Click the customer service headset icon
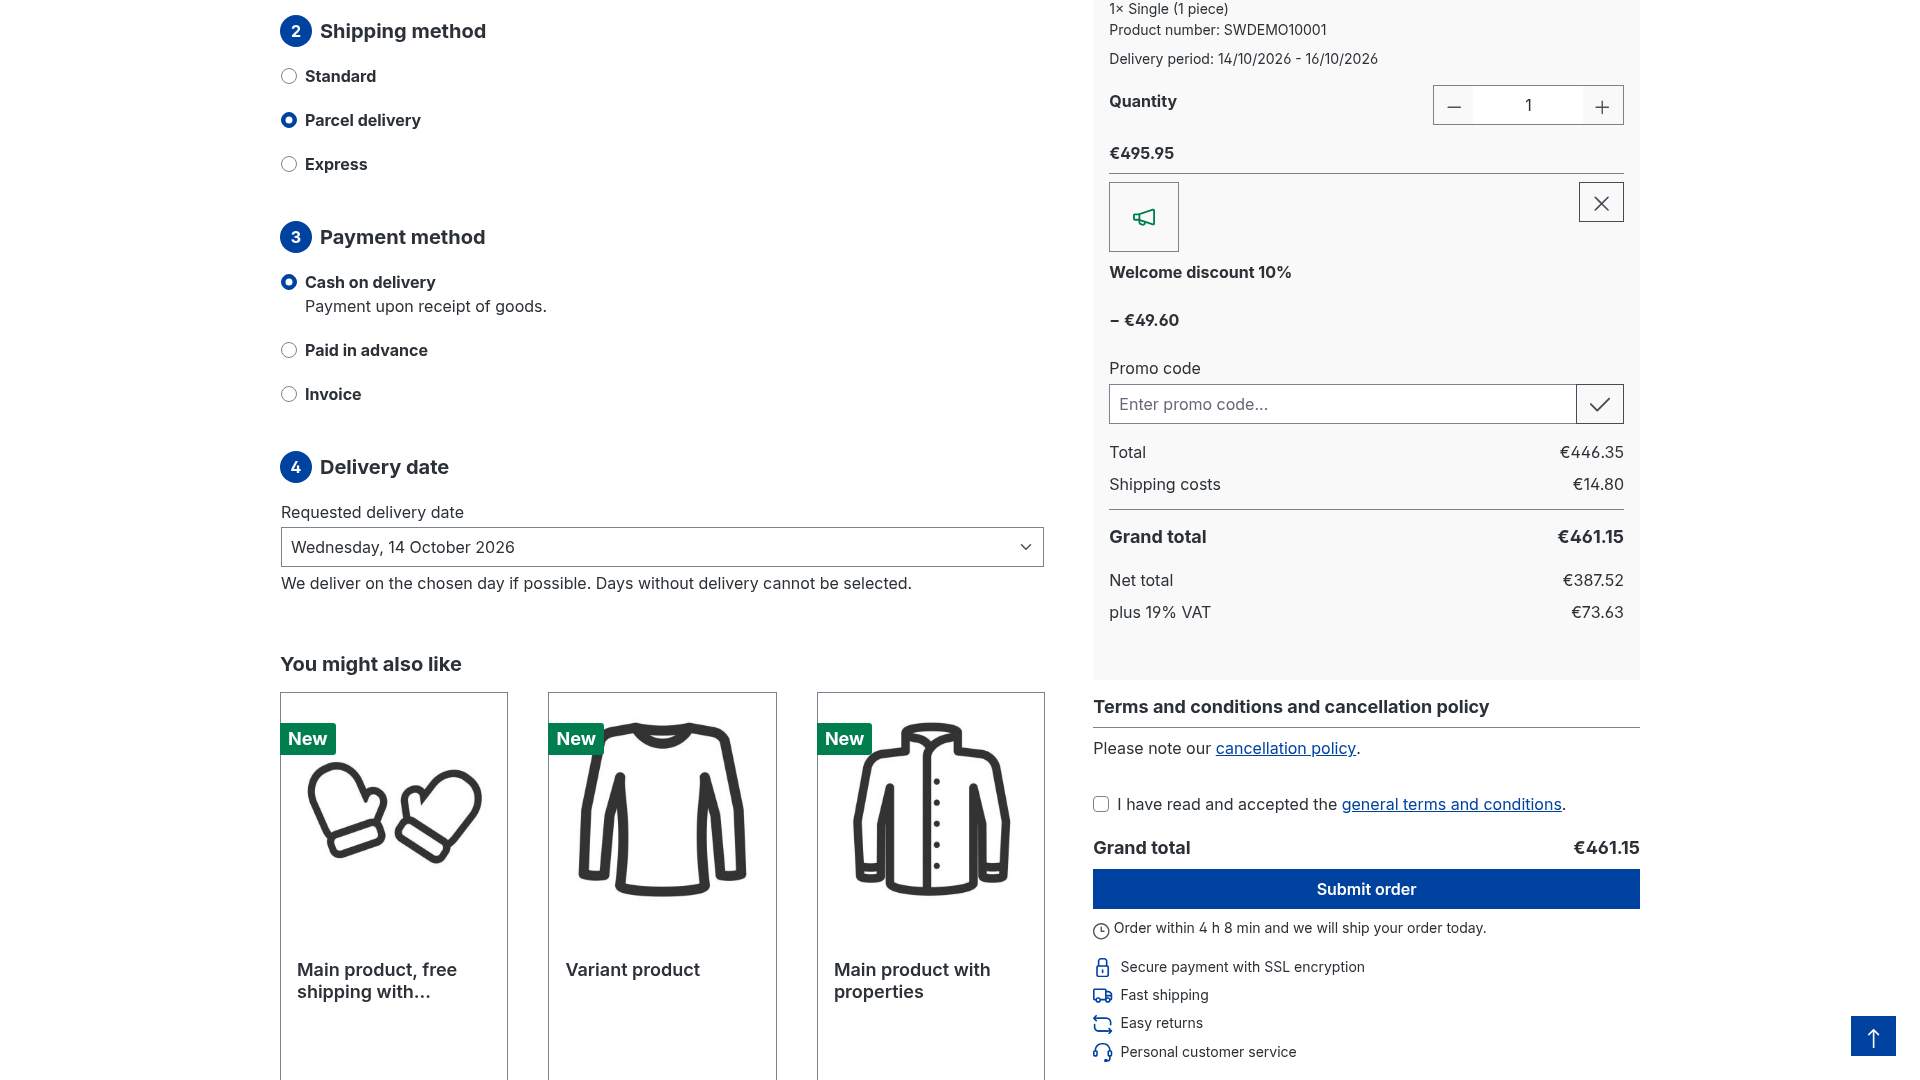1920x1080 pixels. pos(1102,1052)
